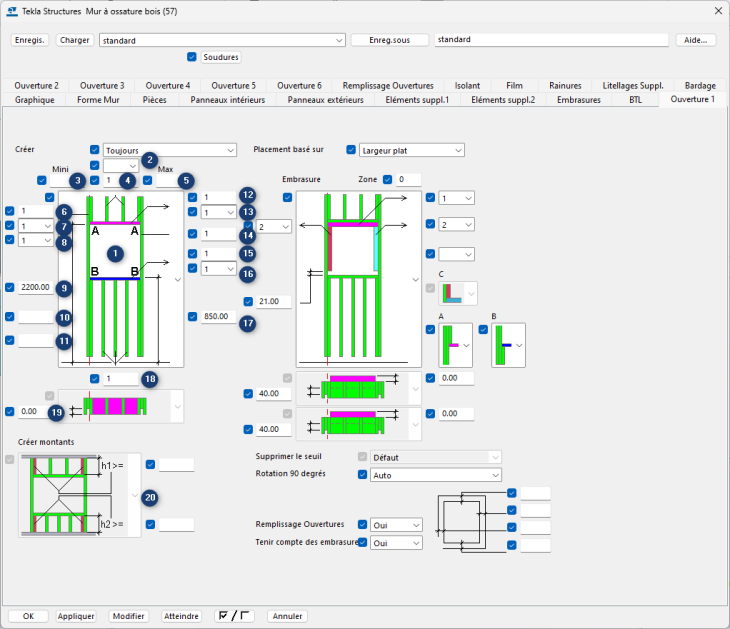Image resolution: width=730 pixels, height=629 pixels.
Task: Click the Tekla Structures title bar icon
Action: click(11, 11)
